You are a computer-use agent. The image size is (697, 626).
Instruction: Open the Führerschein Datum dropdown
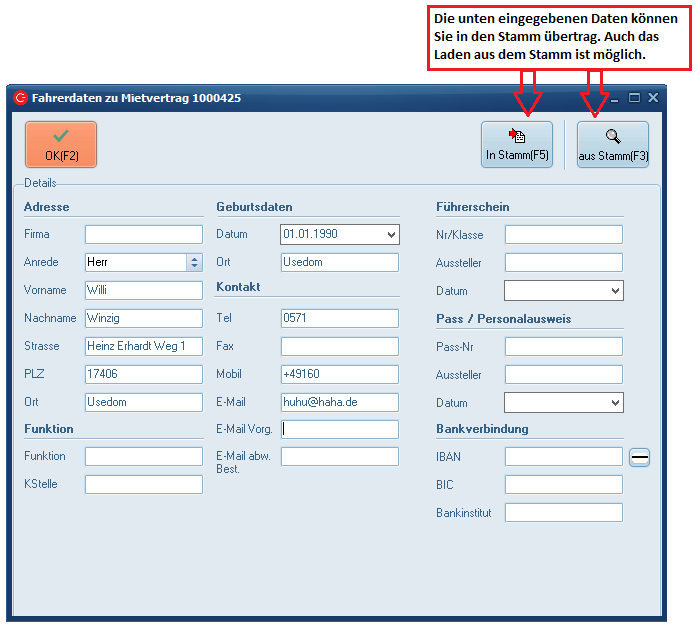coord(614,291)
